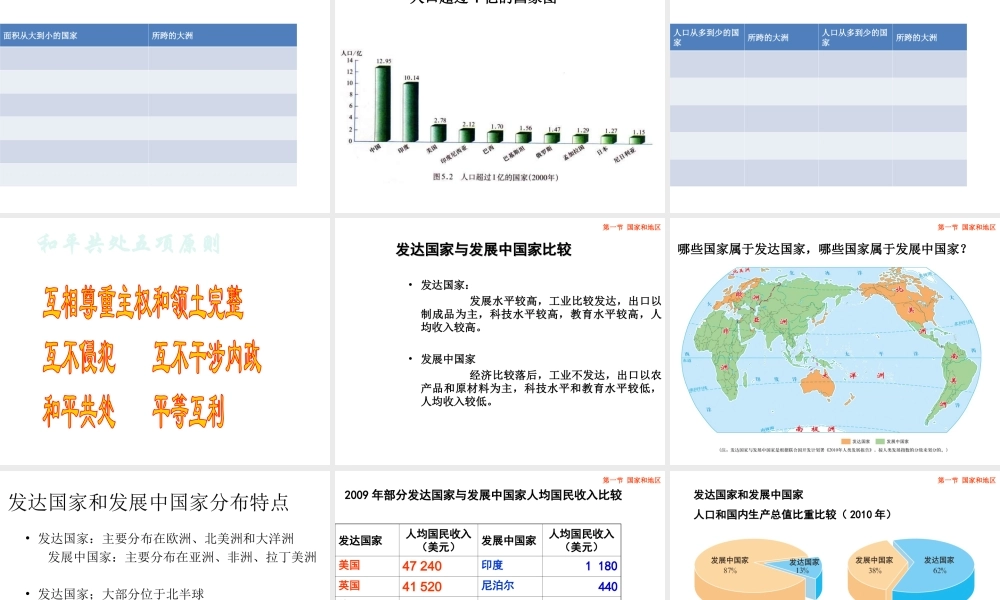The height and width of the screenshot is (600, 1000).
Task: Click the 47 240 income value
Action: pos(422,566)
